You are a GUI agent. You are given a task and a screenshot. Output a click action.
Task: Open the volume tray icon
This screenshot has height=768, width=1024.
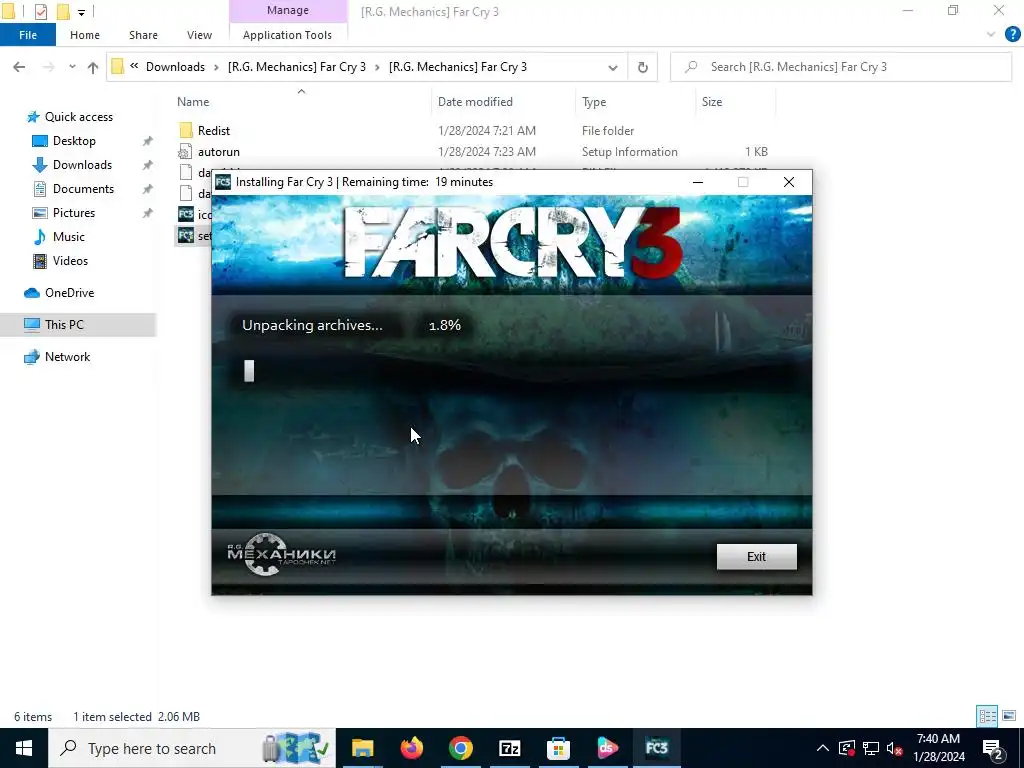pyautogui.click(x=895, y=748)
